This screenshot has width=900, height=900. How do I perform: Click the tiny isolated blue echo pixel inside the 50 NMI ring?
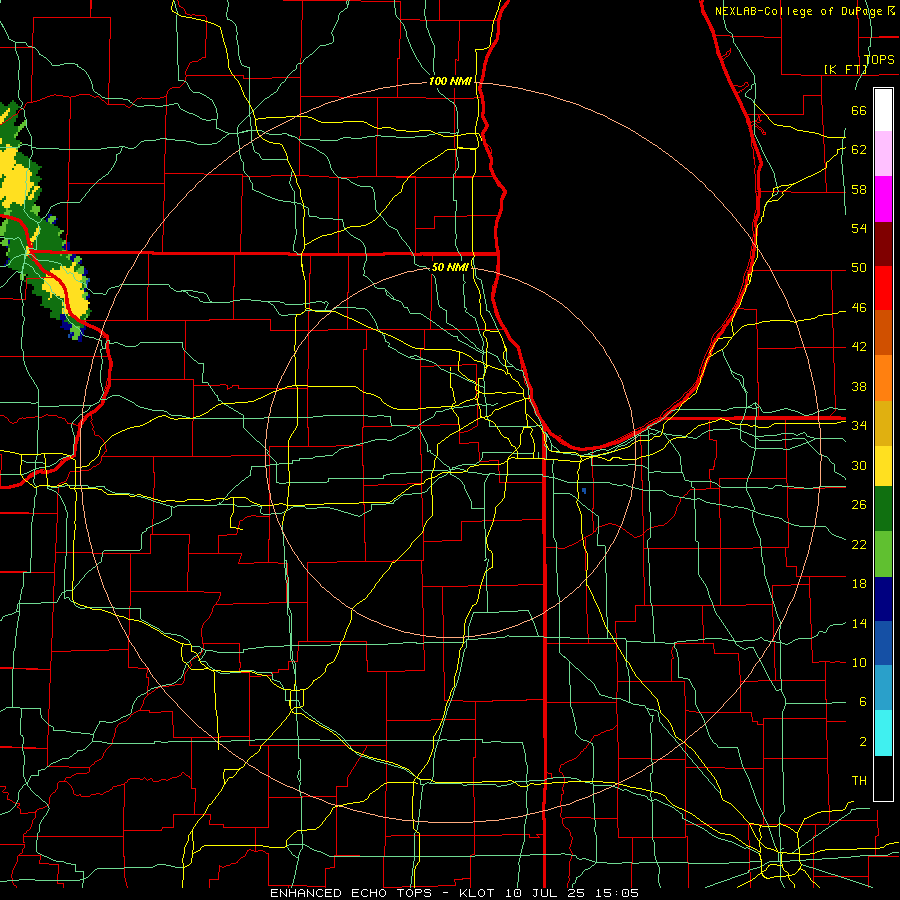[x=584, y=491]
